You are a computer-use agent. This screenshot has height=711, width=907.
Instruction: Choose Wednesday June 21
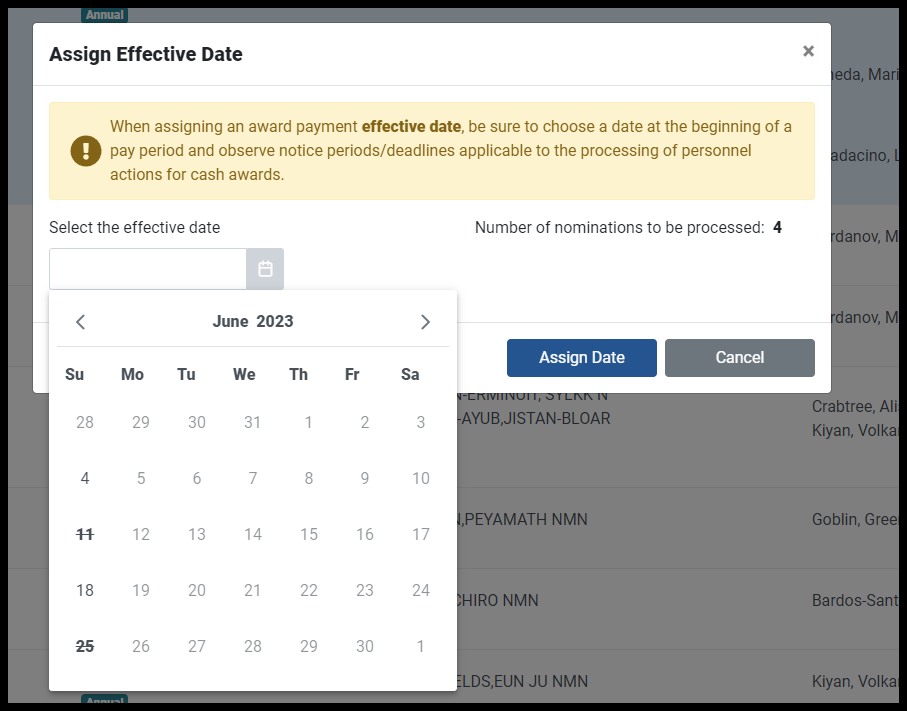[x=253, y=590]
